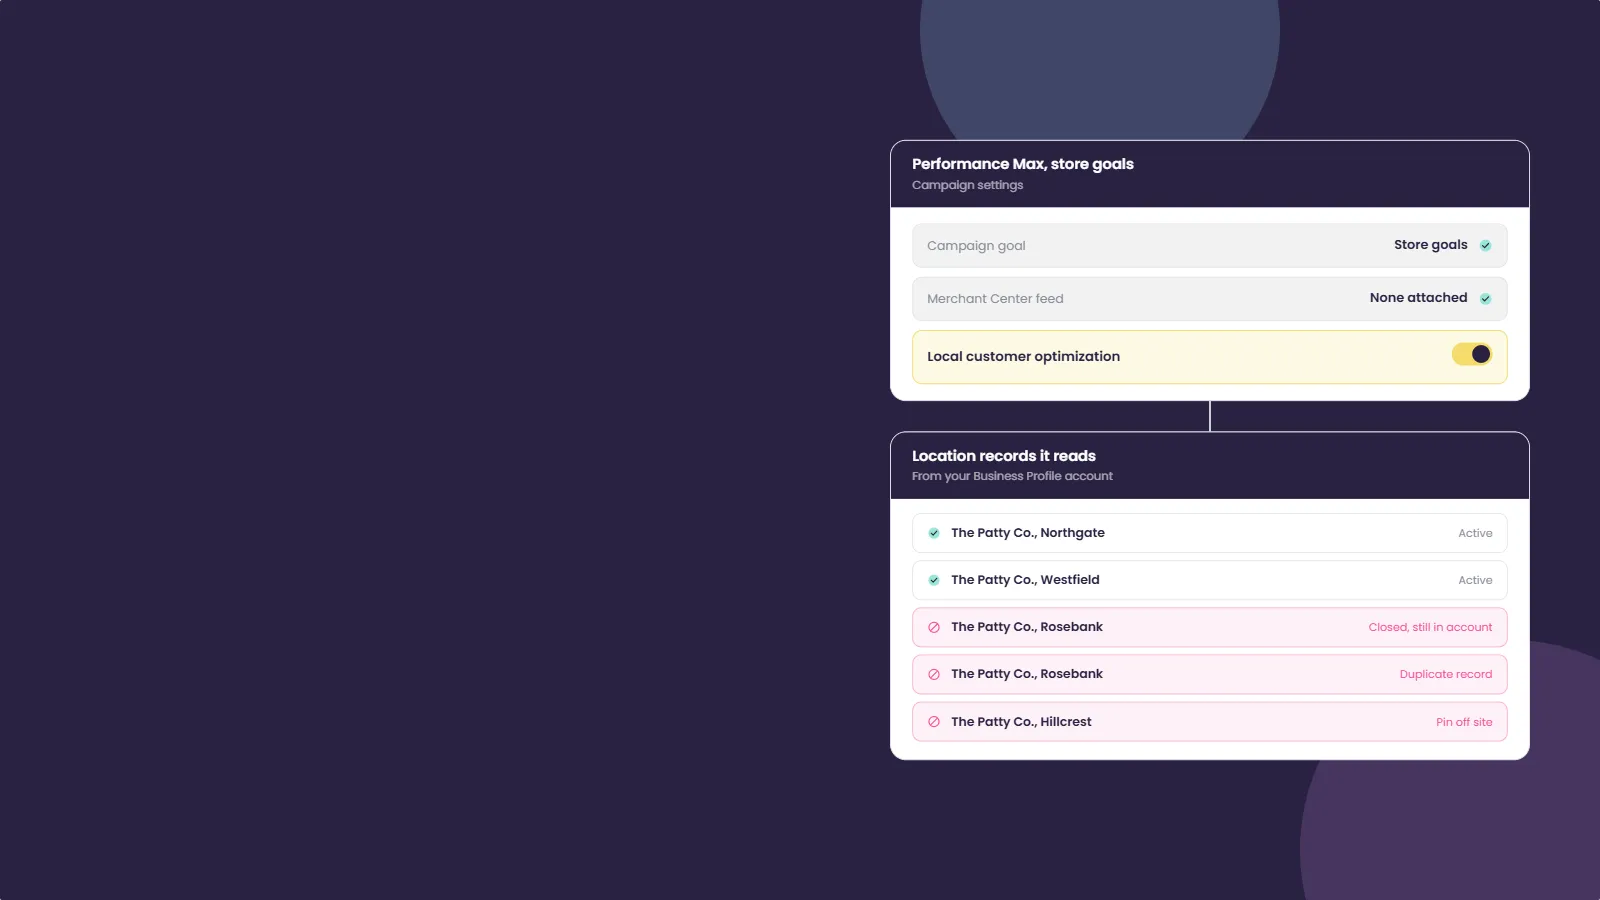1600x900 pixels.
Task: Click 'Closed, still in account' status
Action: click(1430, 627)
